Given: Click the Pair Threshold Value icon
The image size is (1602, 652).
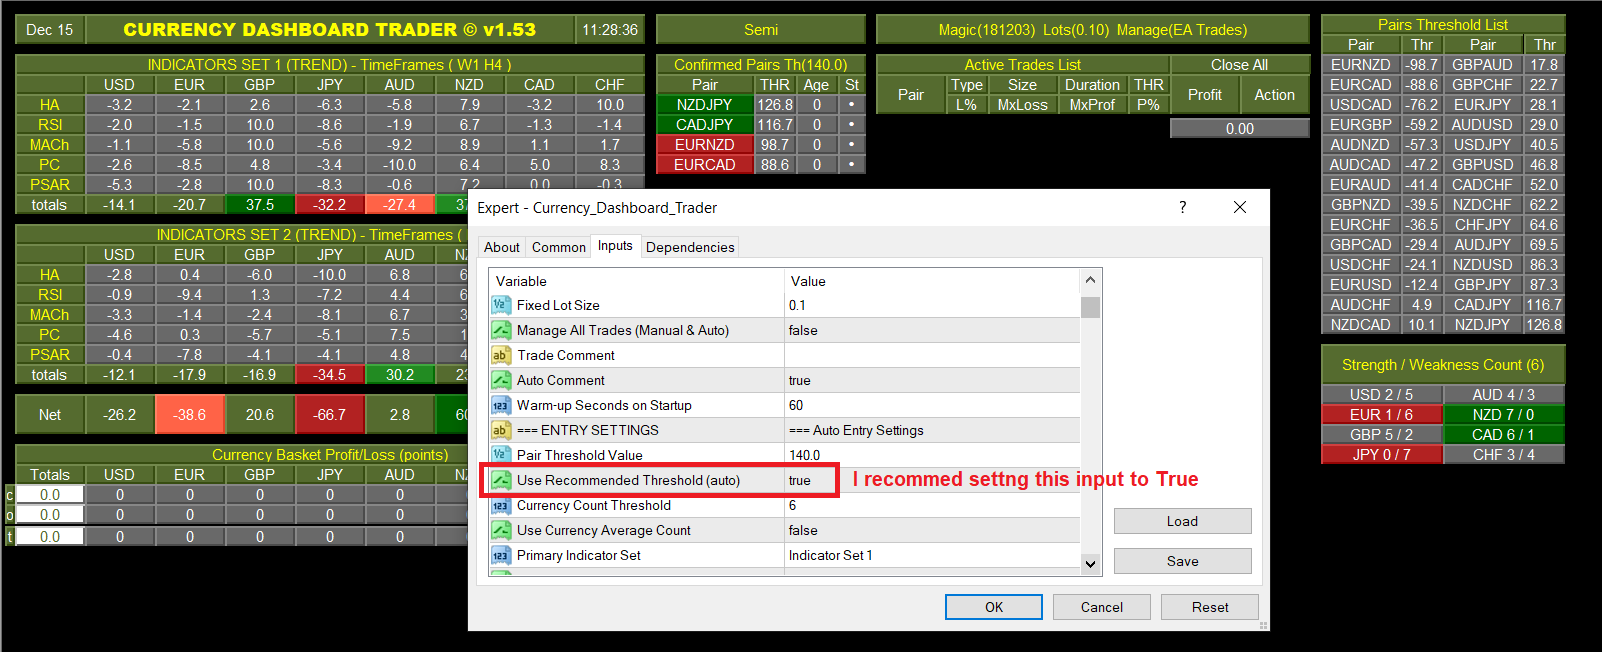Looking at the screenshot, I should 500,455.
